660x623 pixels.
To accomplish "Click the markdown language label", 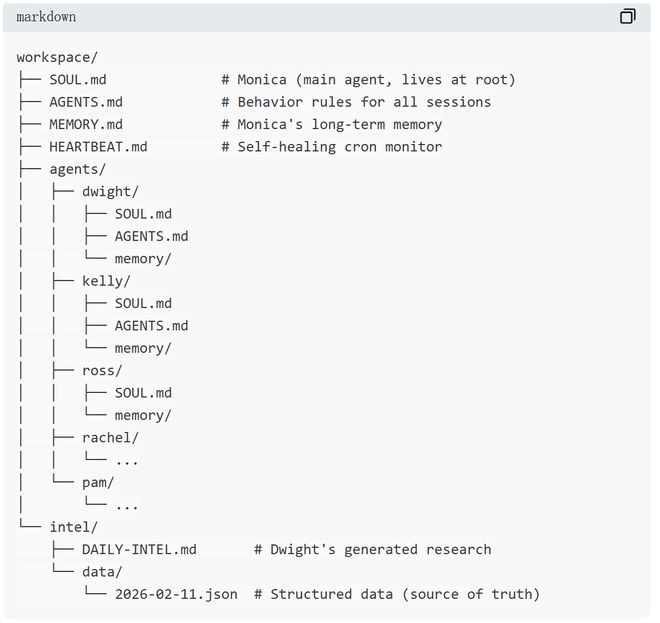I will coord(46,17).
